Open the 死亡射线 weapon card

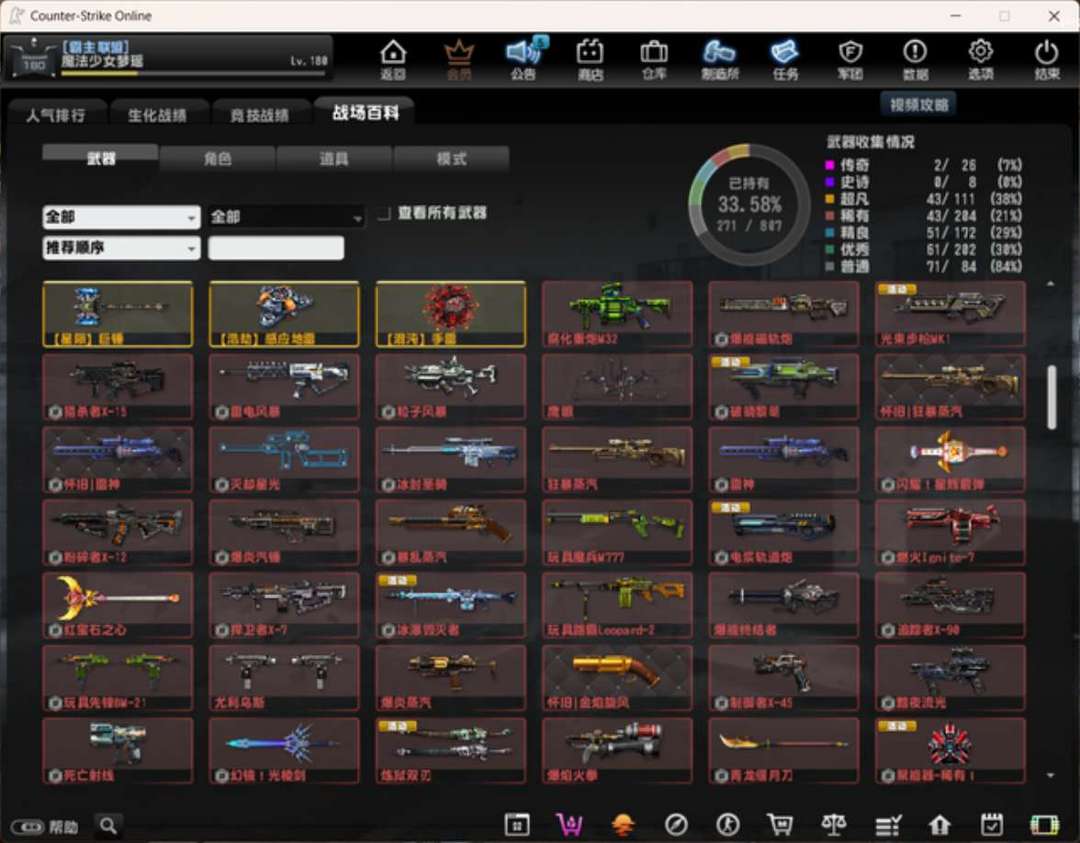click(118, 751)
